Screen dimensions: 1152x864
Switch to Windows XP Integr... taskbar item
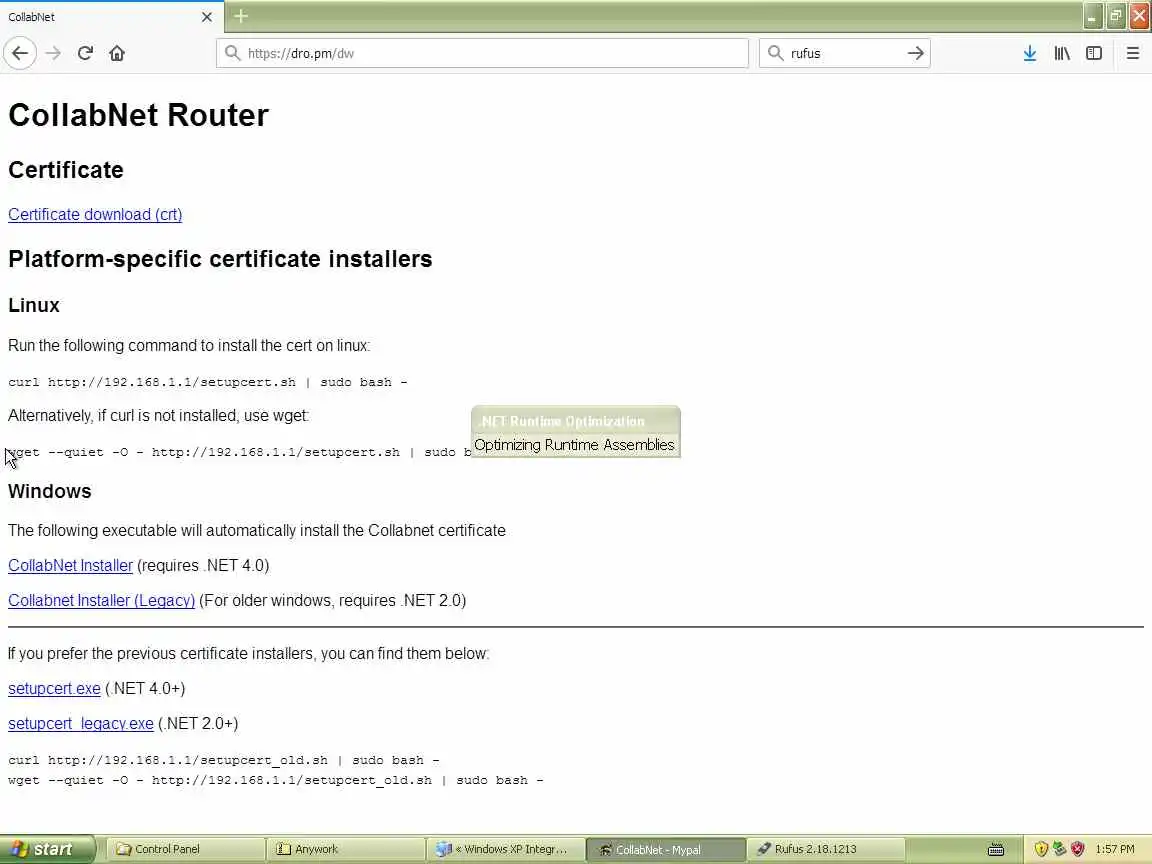point(505,849)
